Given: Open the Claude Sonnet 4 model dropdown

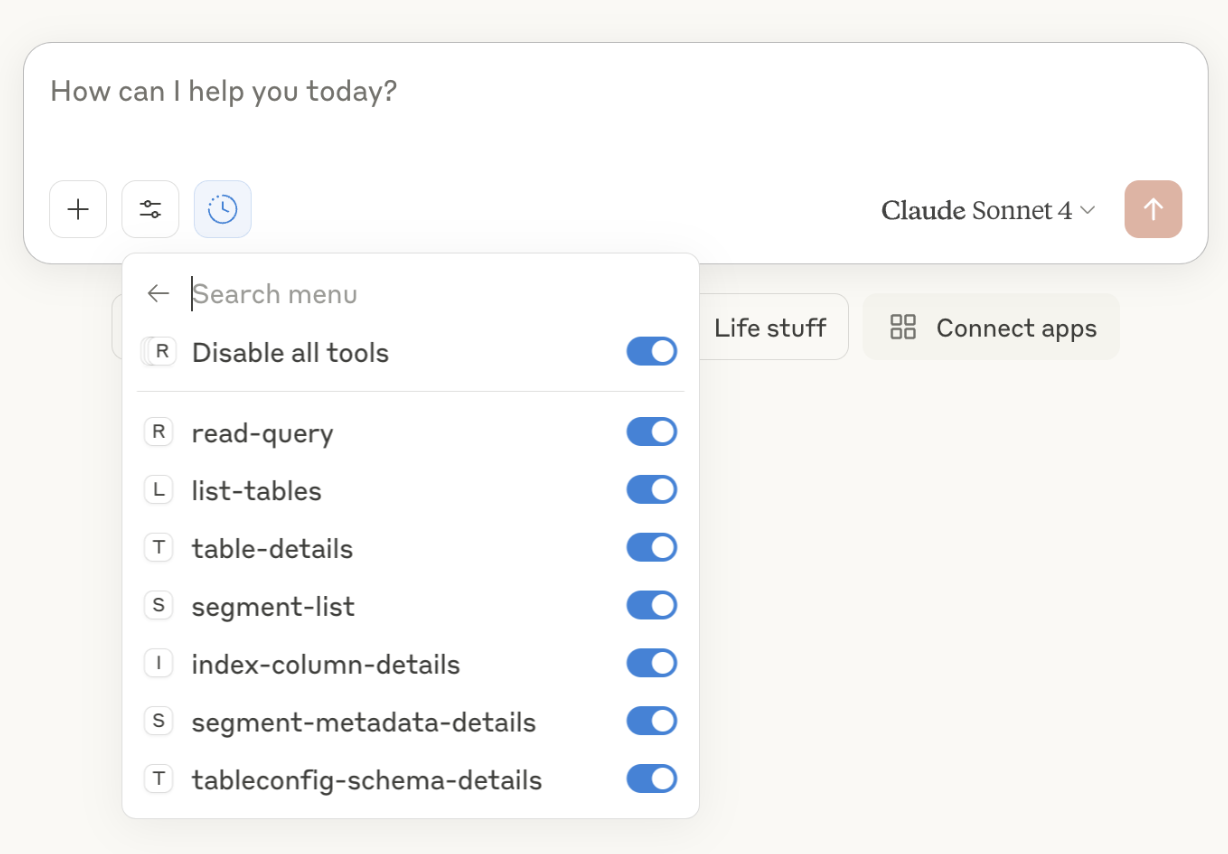Looking at the screenshot, I should pos(988,210).
